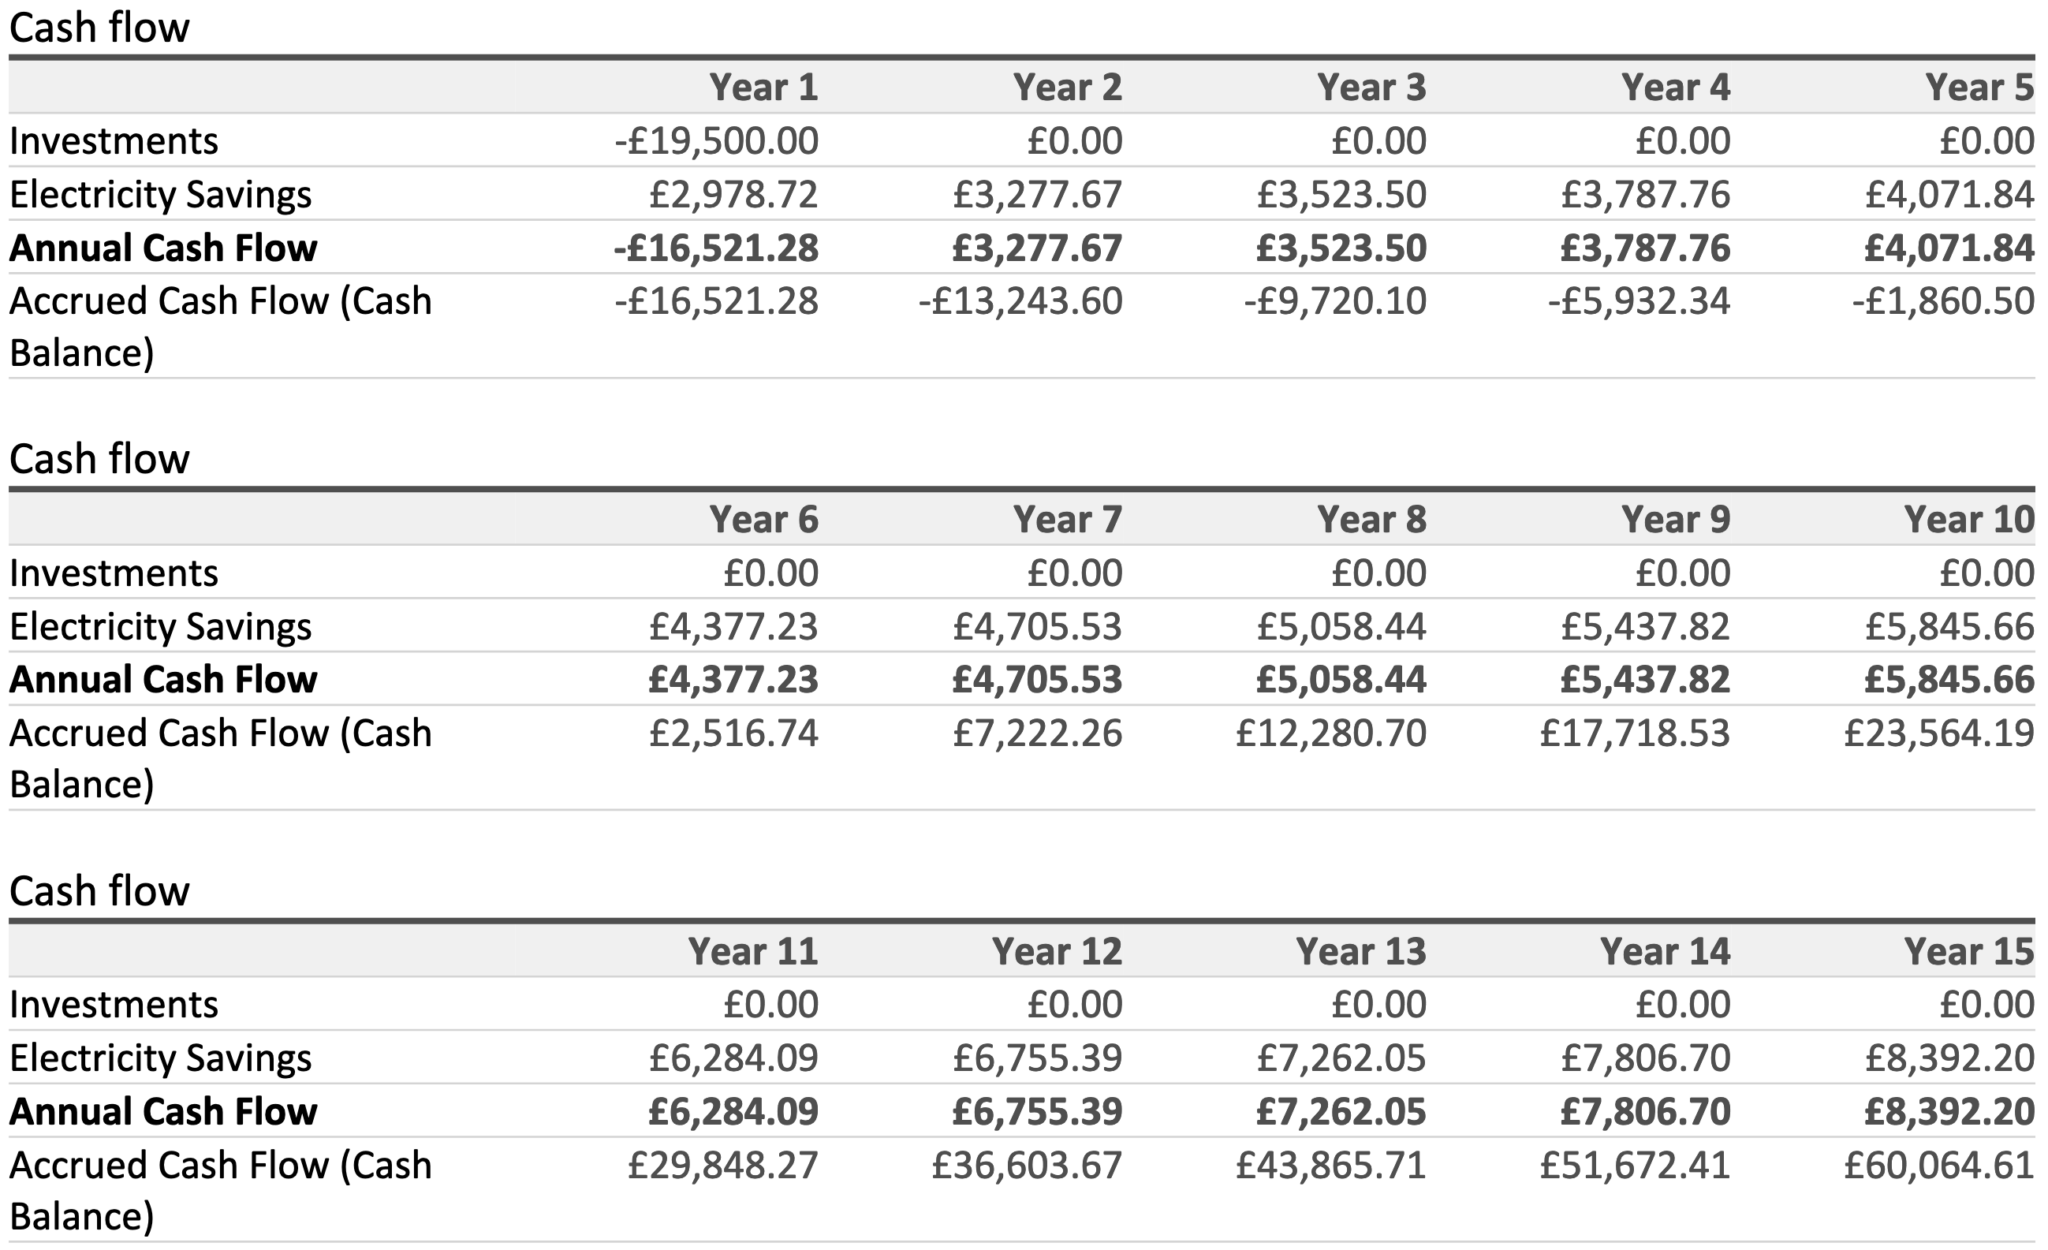Screen dimensions: 2048x1250
Task: Select Year 2 electricity savings £3,277.67
Action: pyautogui.click(x=1037, y=194)
